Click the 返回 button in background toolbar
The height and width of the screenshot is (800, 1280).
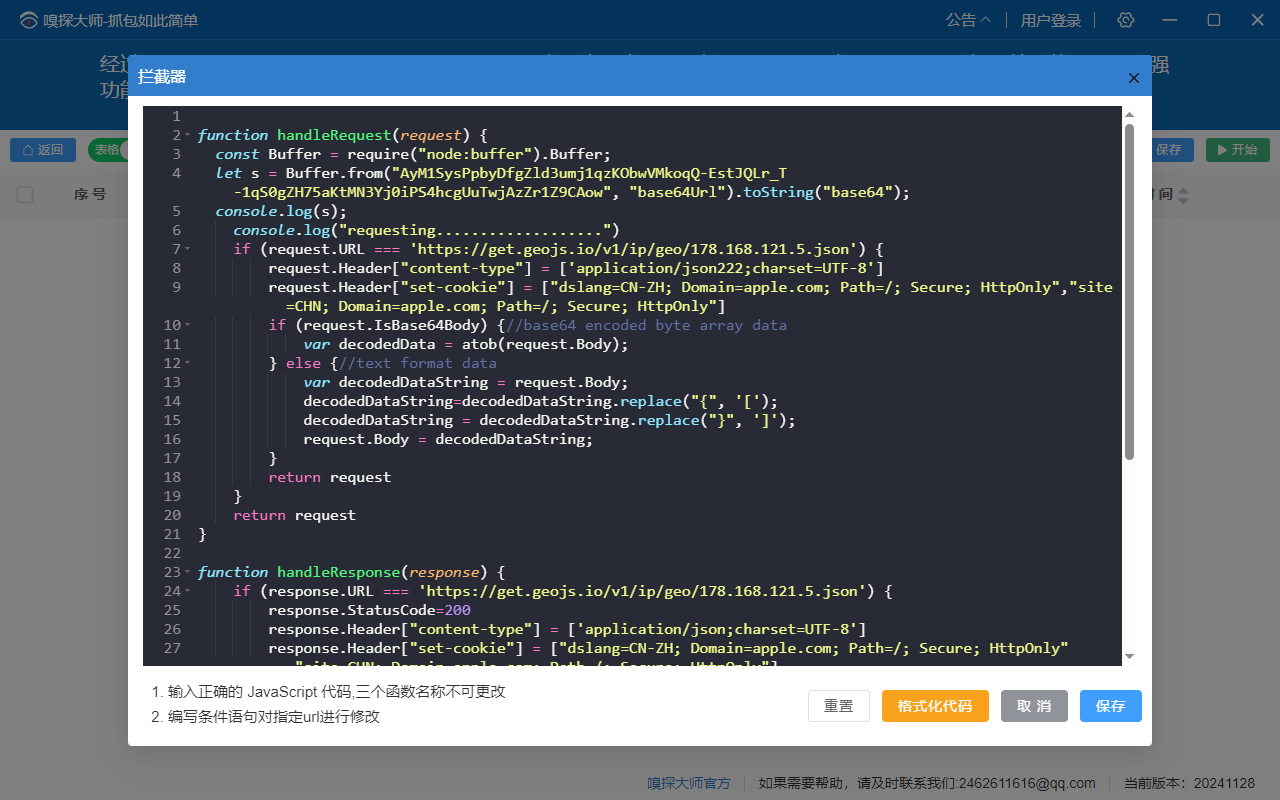(x=43, y=150)
